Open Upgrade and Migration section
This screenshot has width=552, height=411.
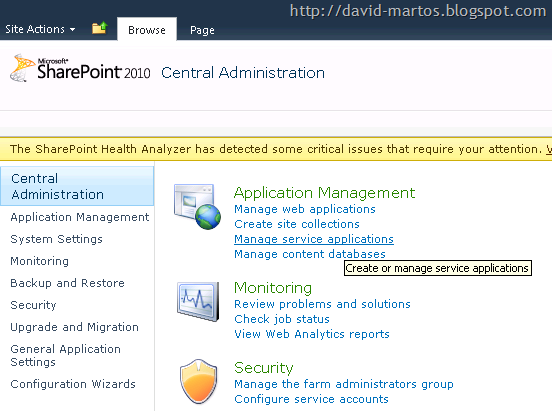point(74,327)
